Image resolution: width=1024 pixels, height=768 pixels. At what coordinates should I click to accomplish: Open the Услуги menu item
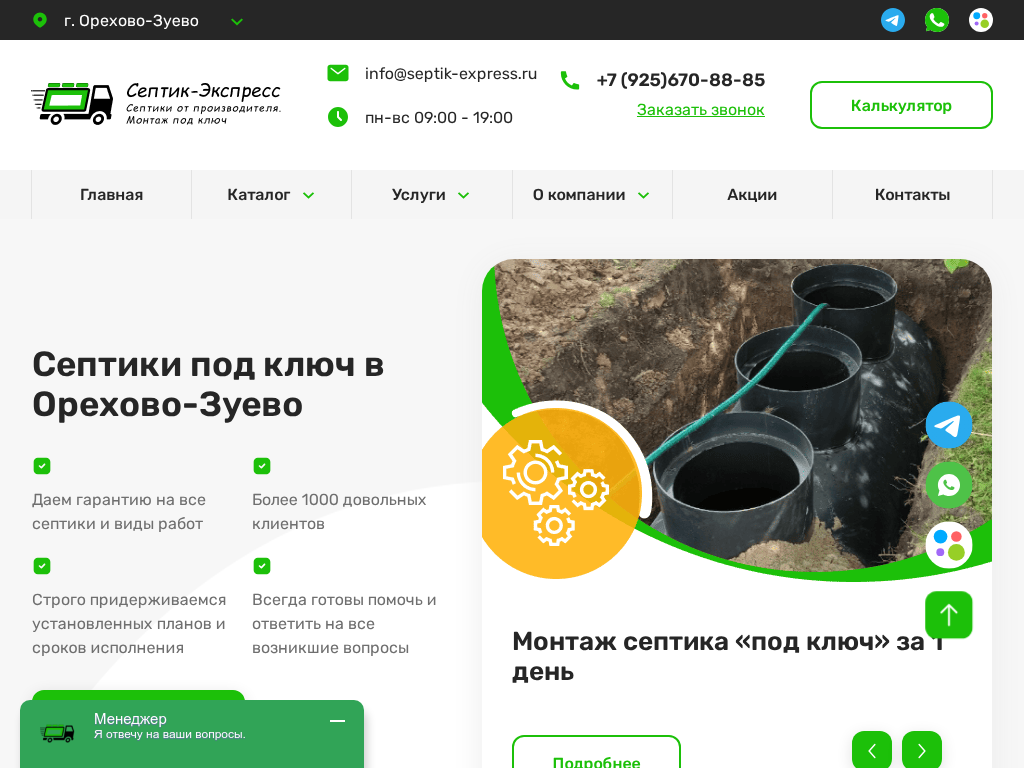(x=419, y=195)
